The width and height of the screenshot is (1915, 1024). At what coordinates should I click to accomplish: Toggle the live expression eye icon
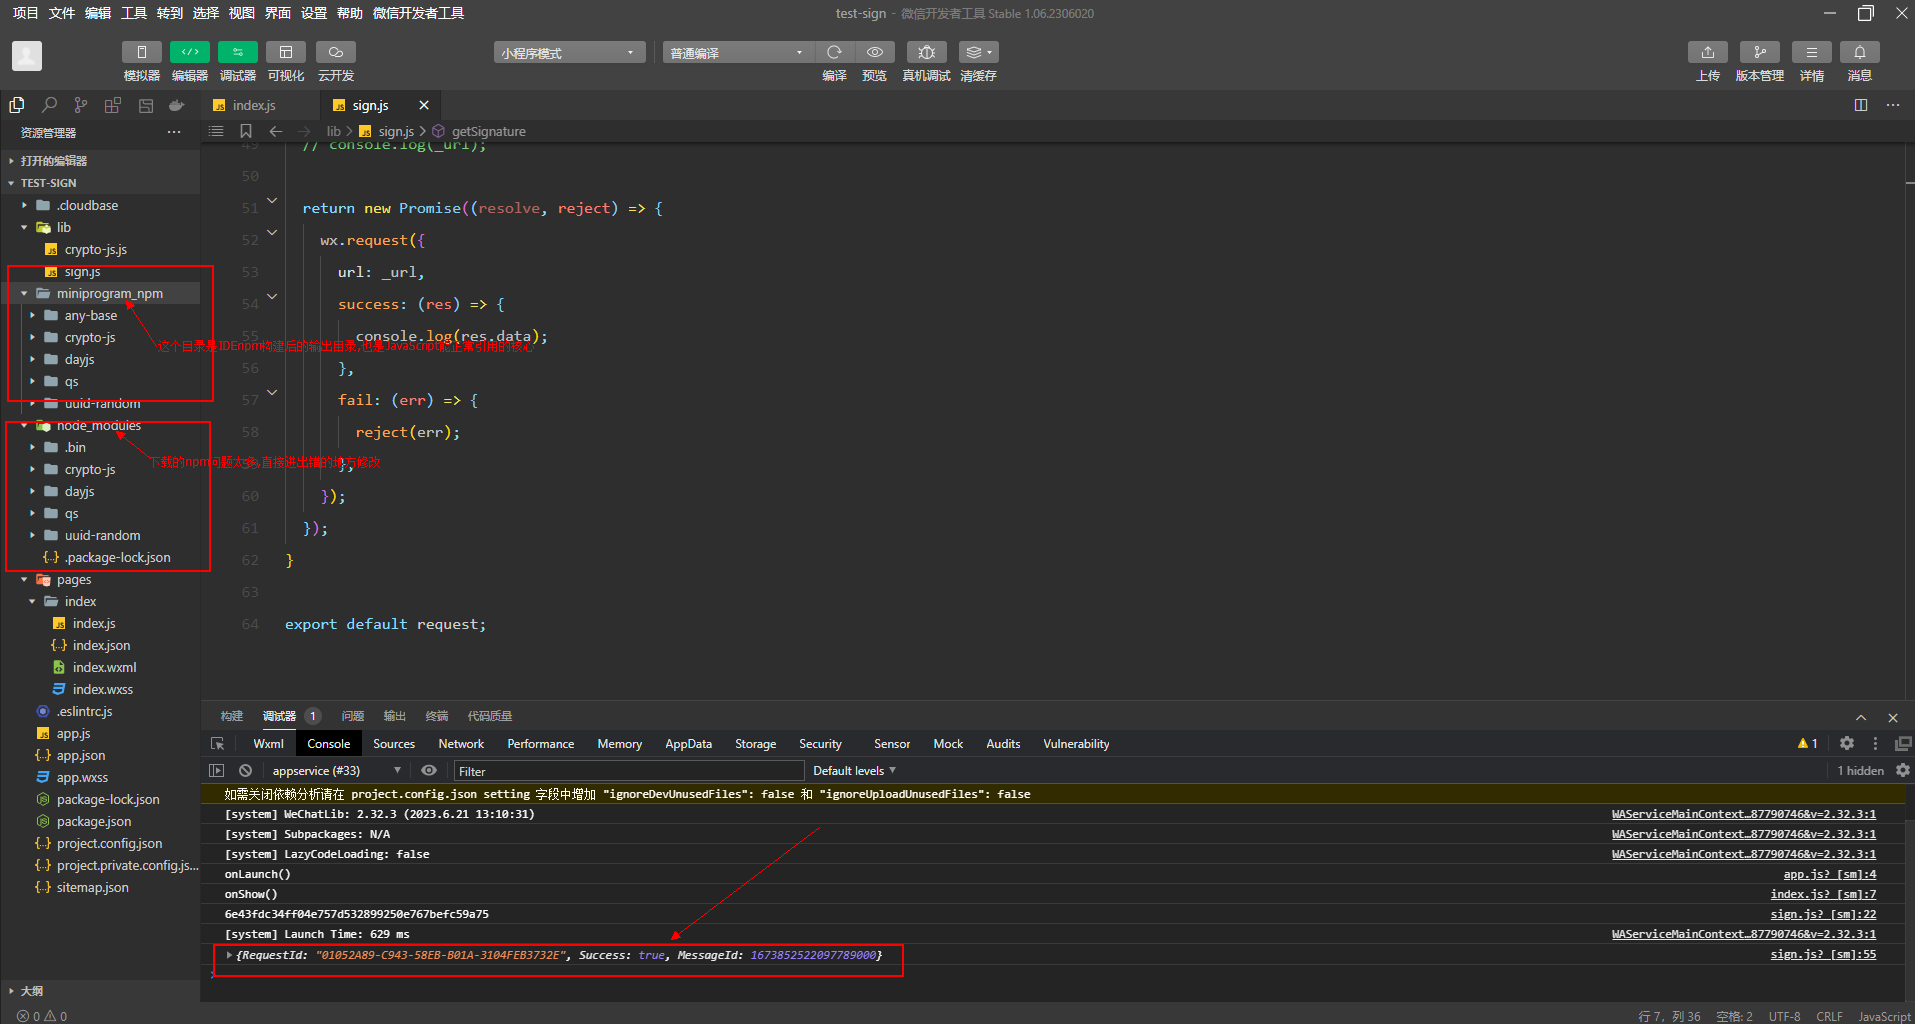(429, 771)
